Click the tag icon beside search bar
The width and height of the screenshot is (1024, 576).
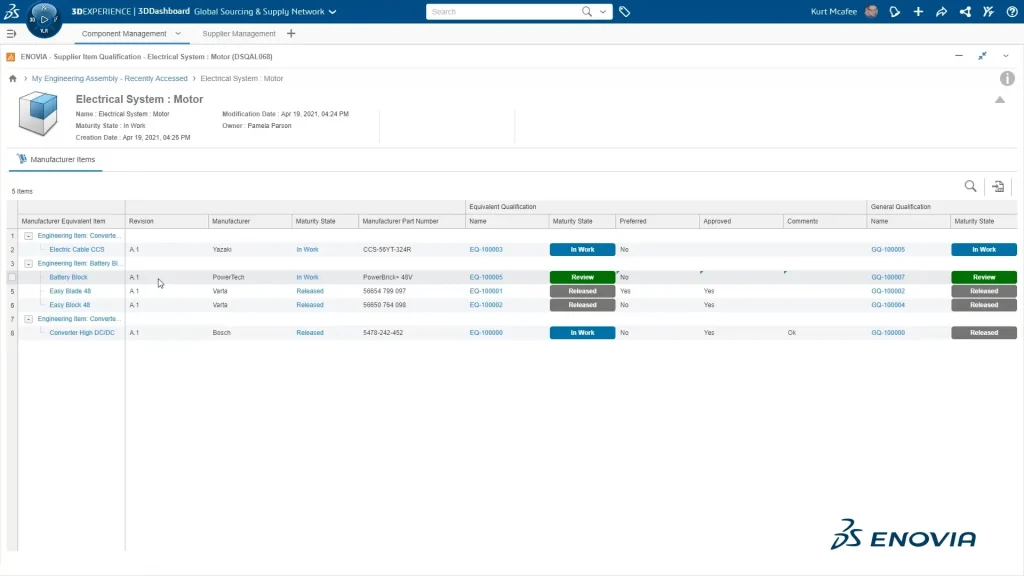point(624,12)
